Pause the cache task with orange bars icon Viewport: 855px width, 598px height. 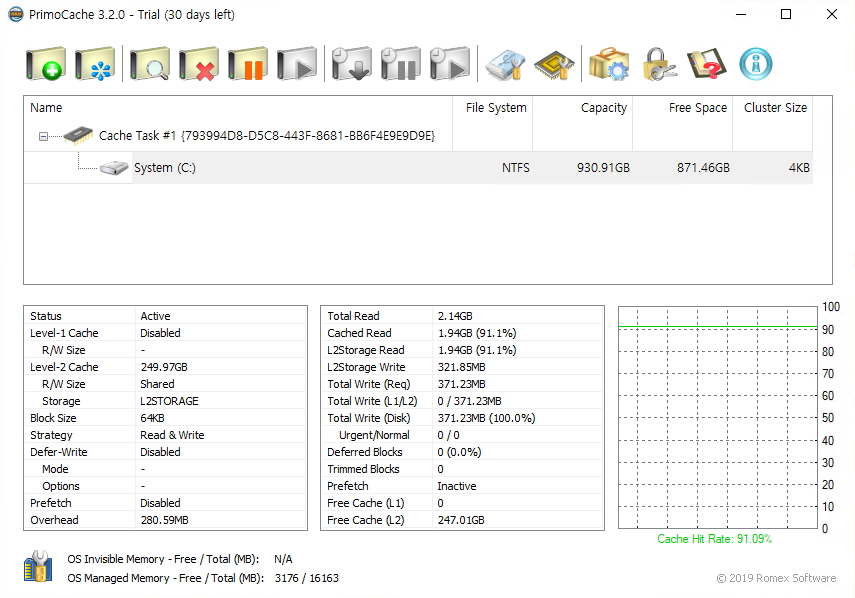tap(248, 64)
